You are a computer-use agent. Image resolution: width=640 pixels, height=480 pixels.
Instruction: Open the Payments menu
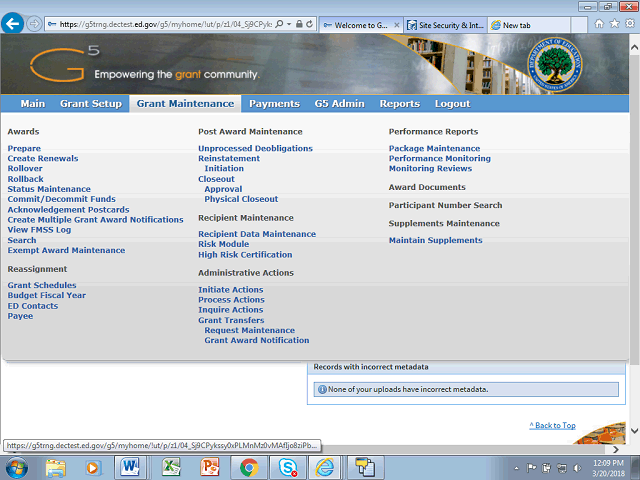(274, 104)
